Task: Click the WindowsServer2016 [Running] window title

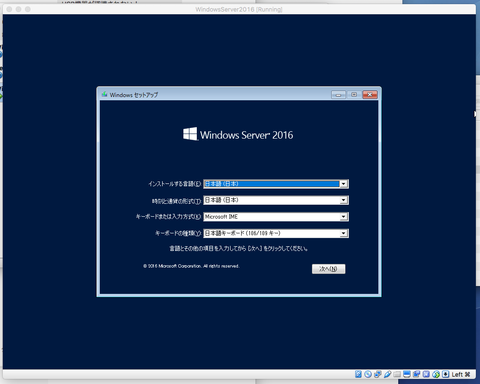Action: point(239,9)
